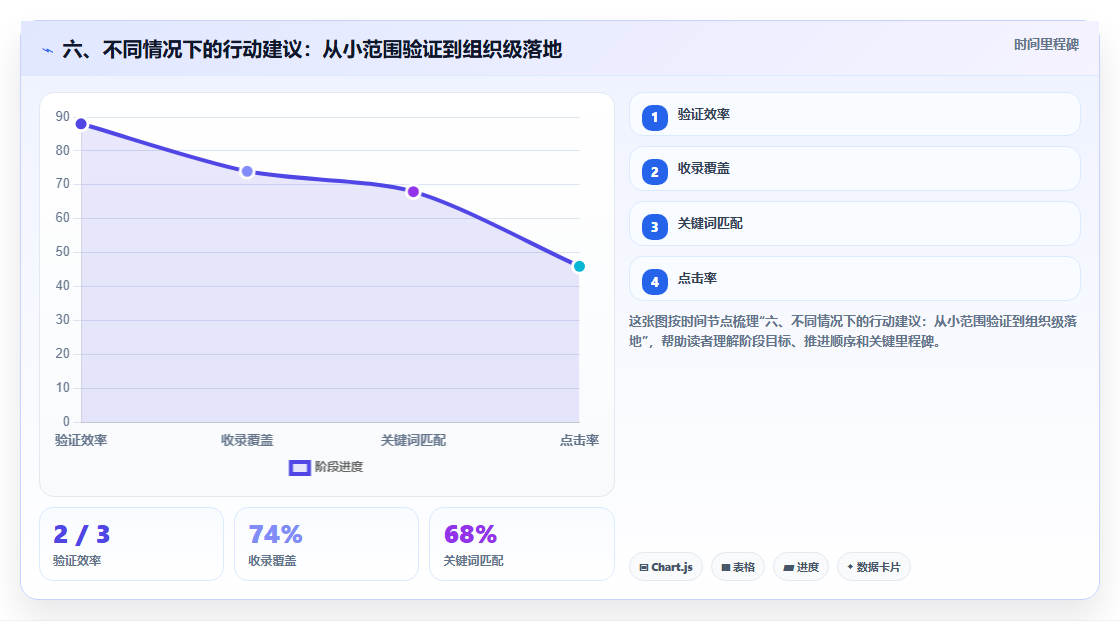
Task: Click the 关键词匹配 x-axis label
Action: pyautogui.click(x=413, y=440)
